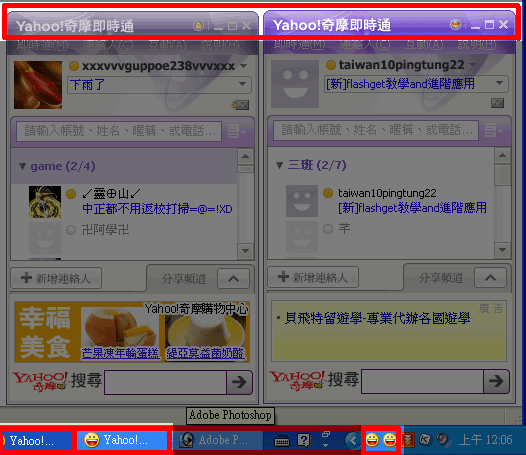Screen dimensions: 526x455
Task: Click left contact list scroll up arrow
Action: tap(245, 156)
